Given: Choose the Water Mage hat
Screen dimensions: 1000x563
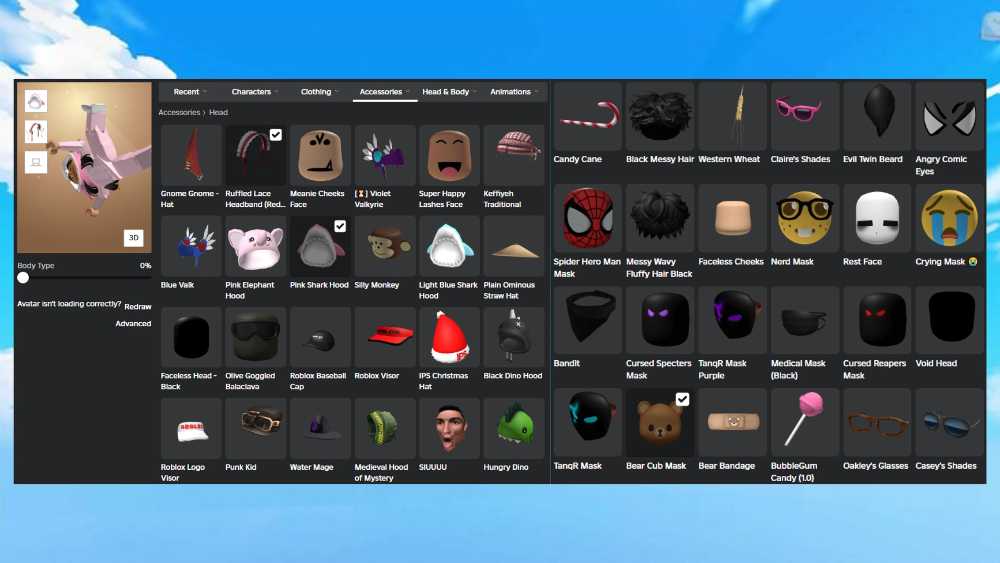Looking at the screenshot, I should pos(320,428).
